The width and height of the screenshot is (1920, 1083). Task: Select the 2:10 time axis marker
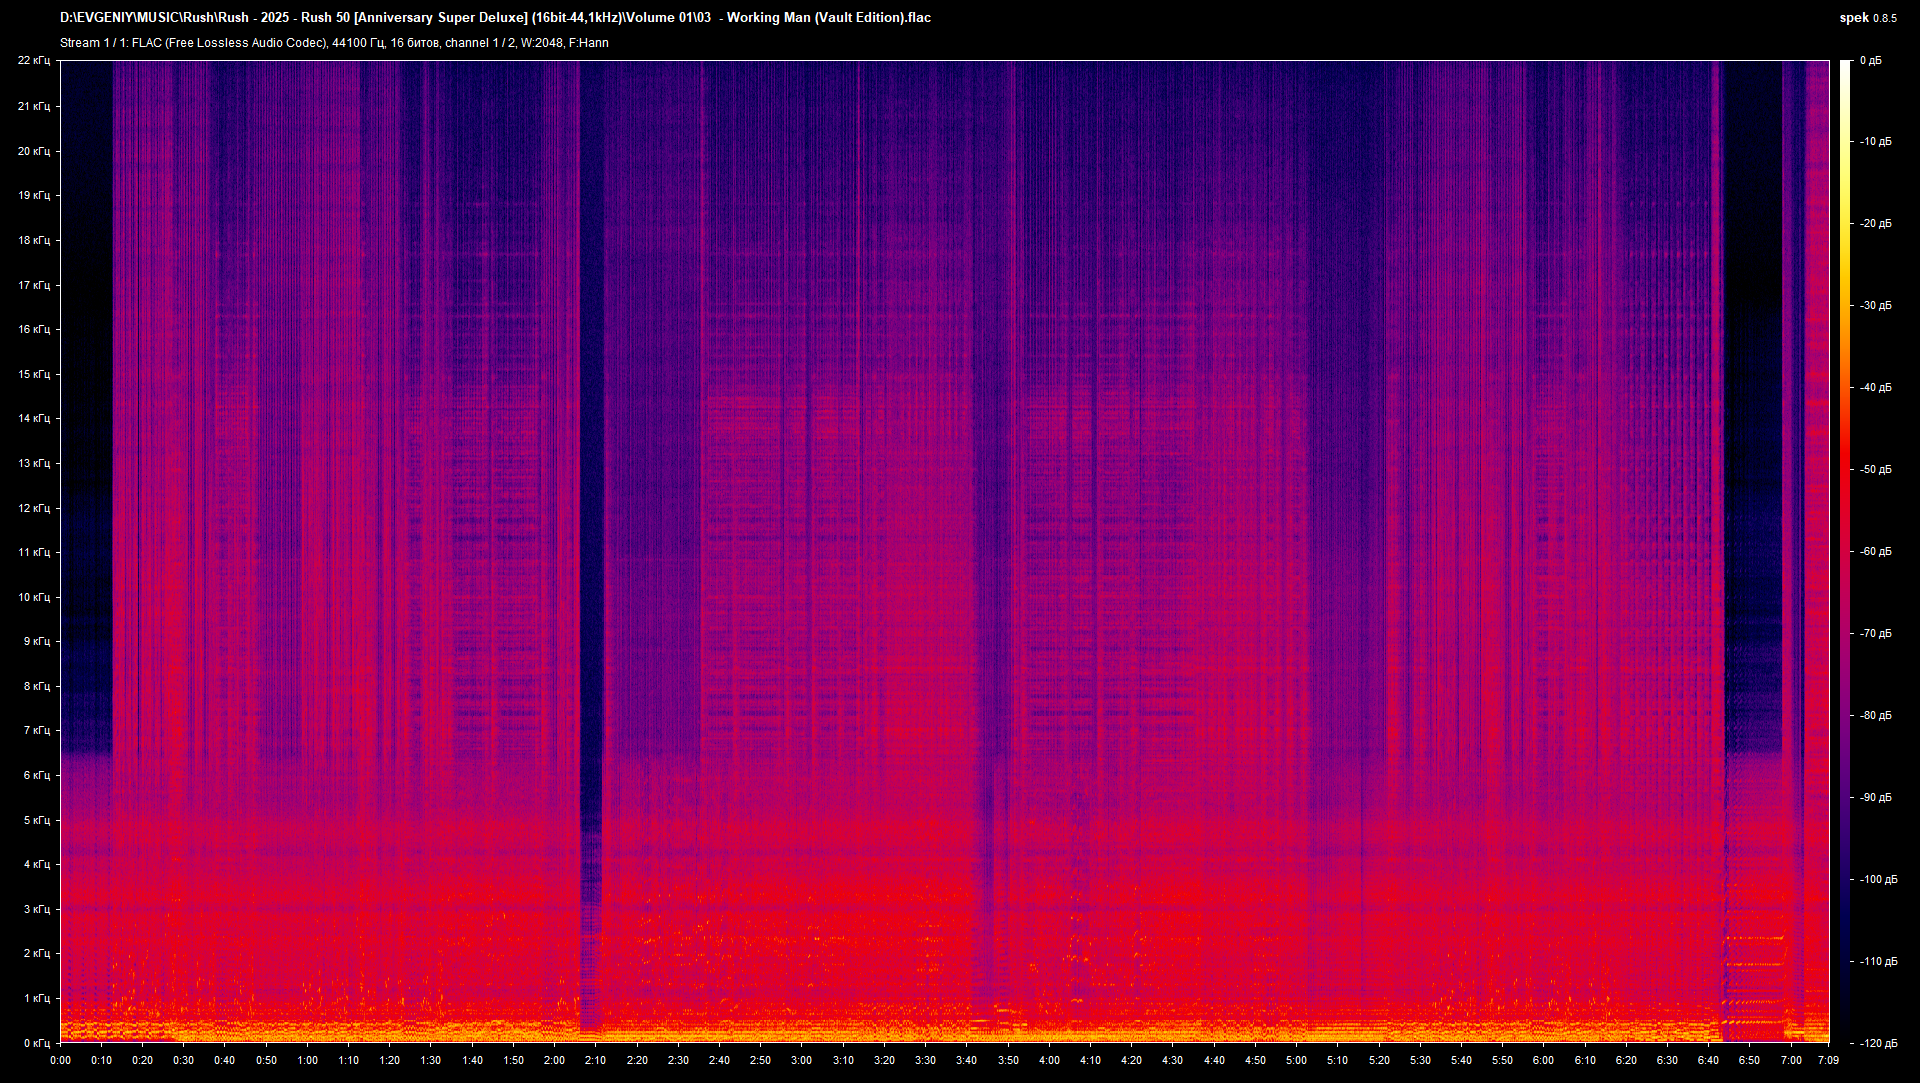595,1060
